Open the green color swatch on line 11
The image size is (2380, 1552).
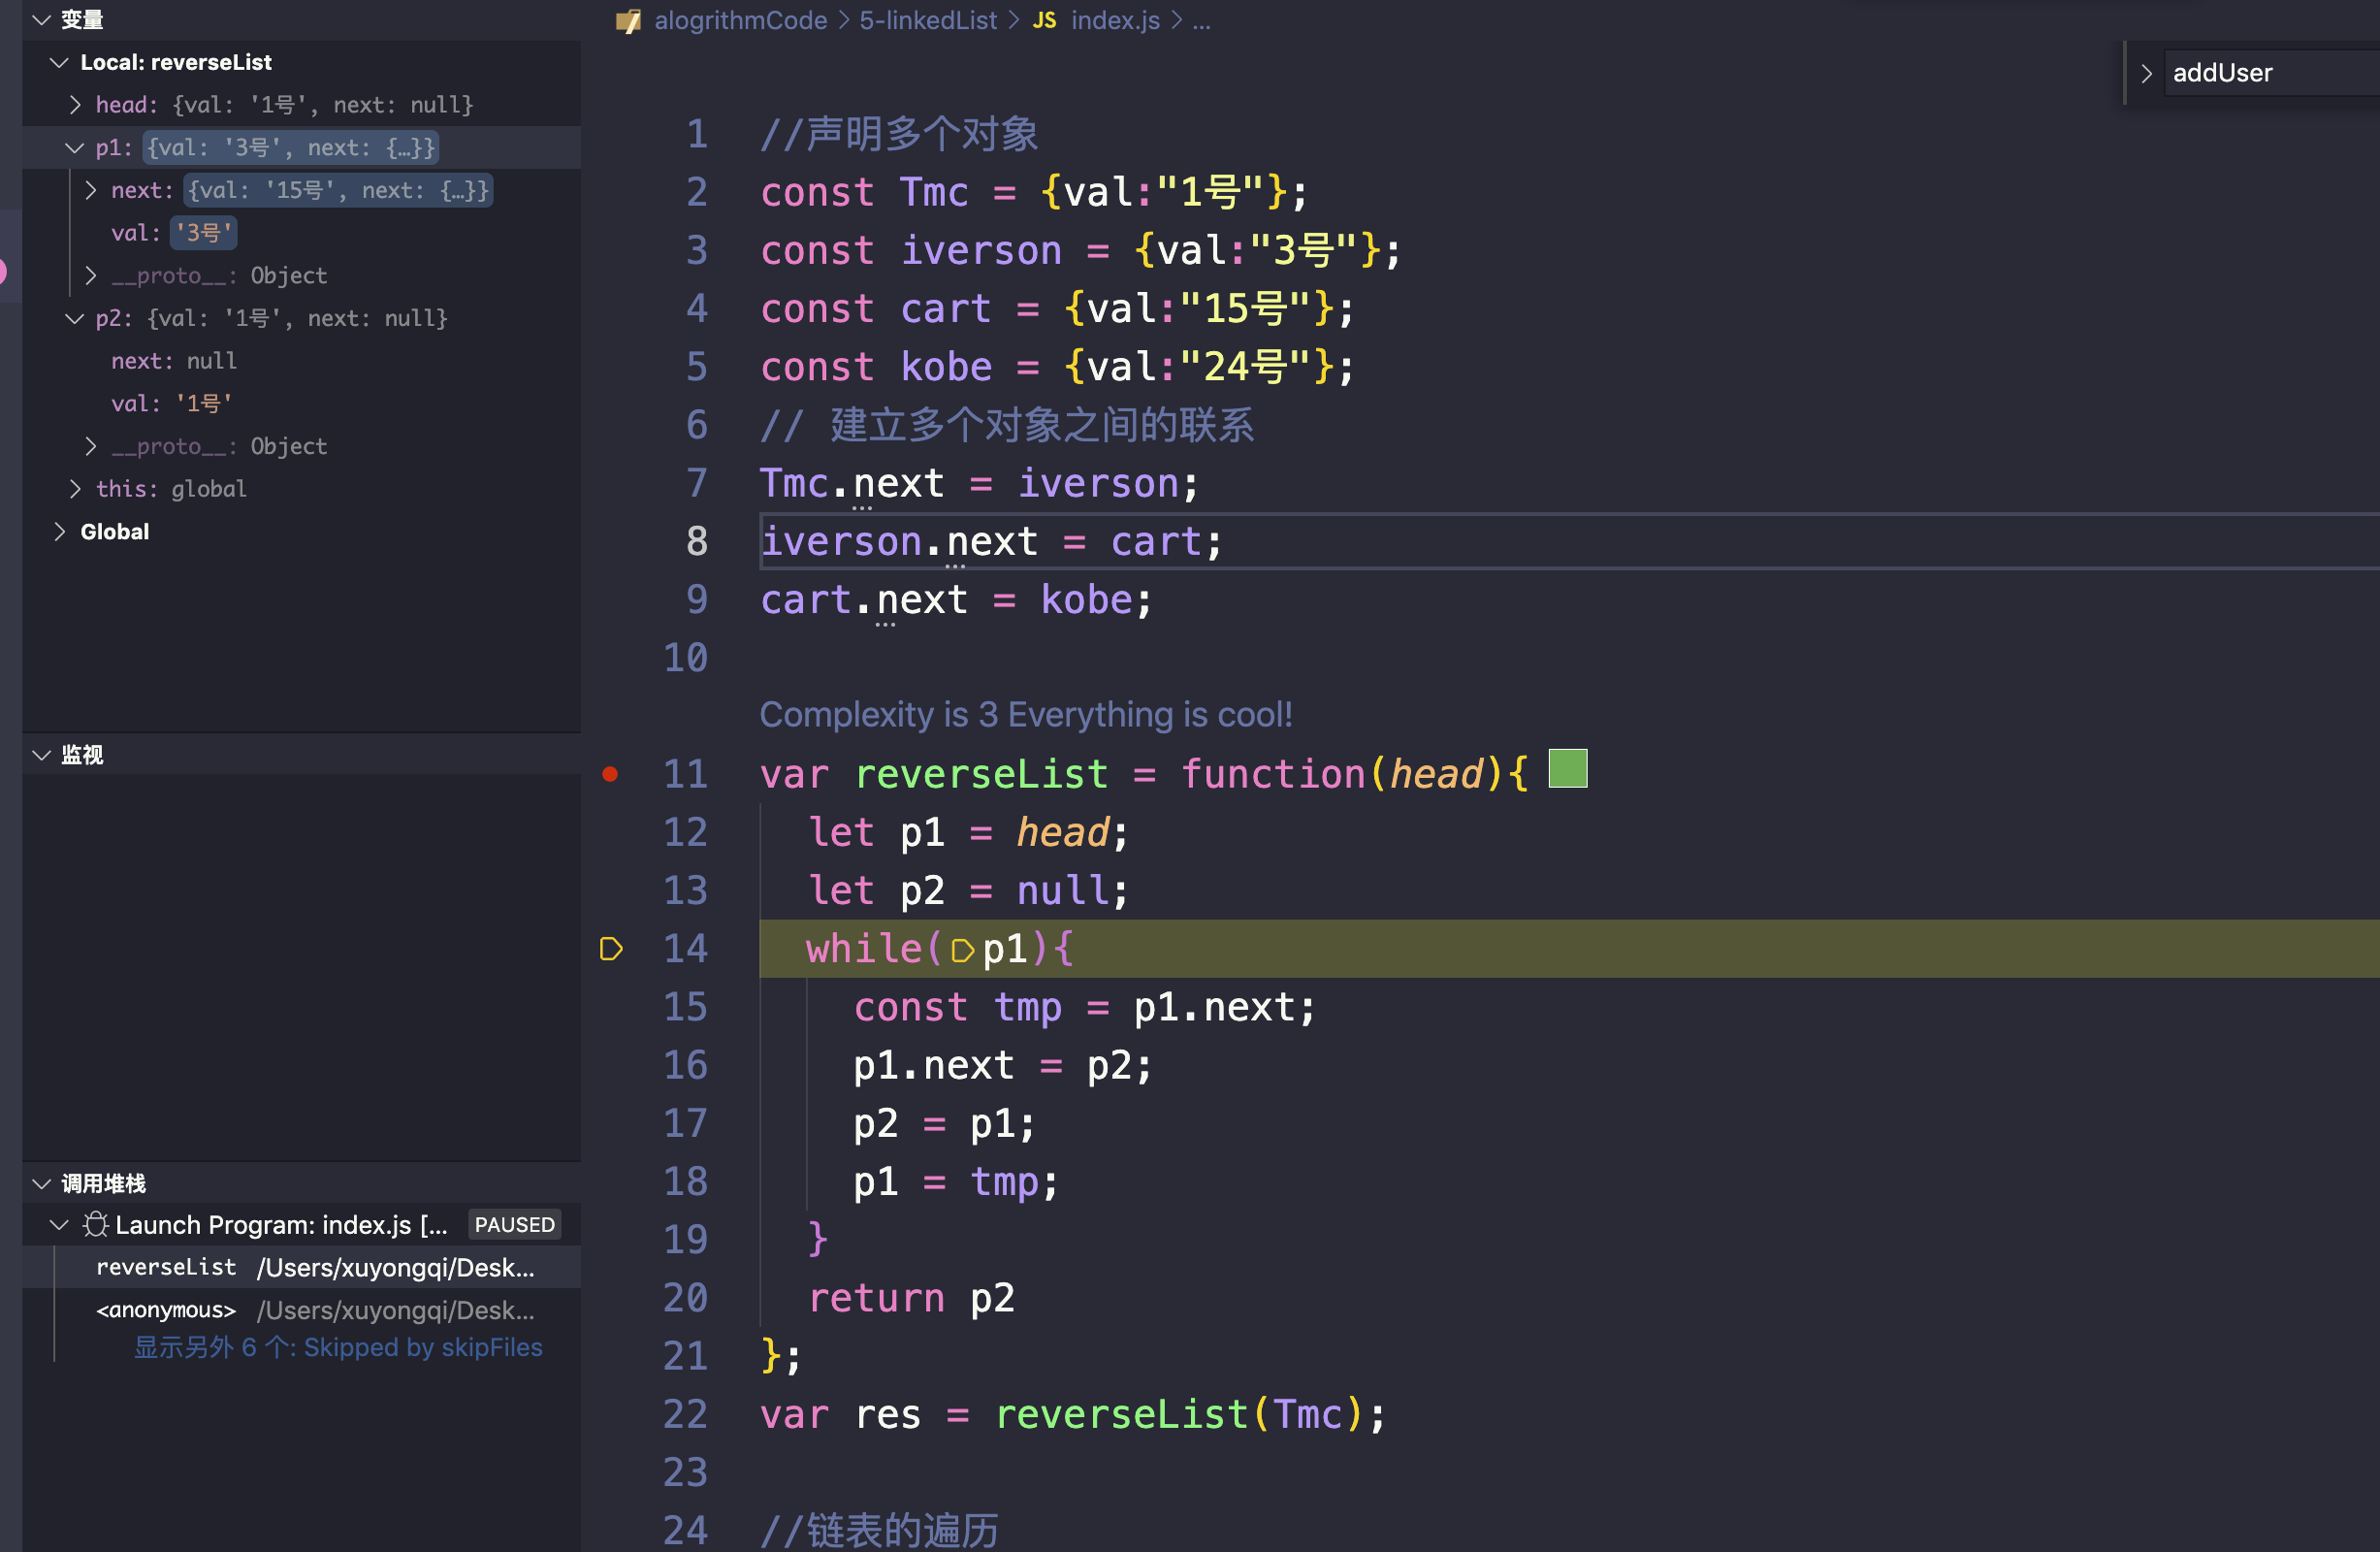(1567, 769)
